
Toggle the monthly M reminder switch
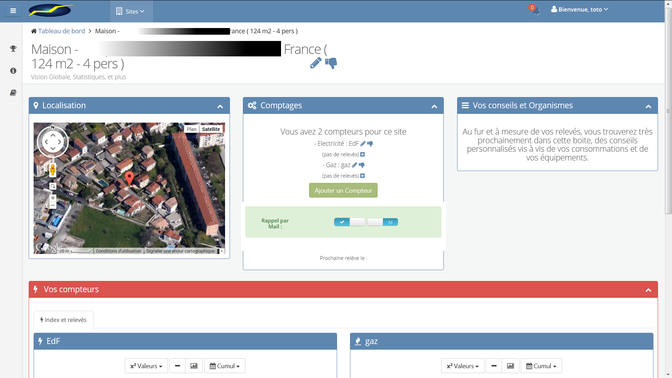(x=383, y=222)
